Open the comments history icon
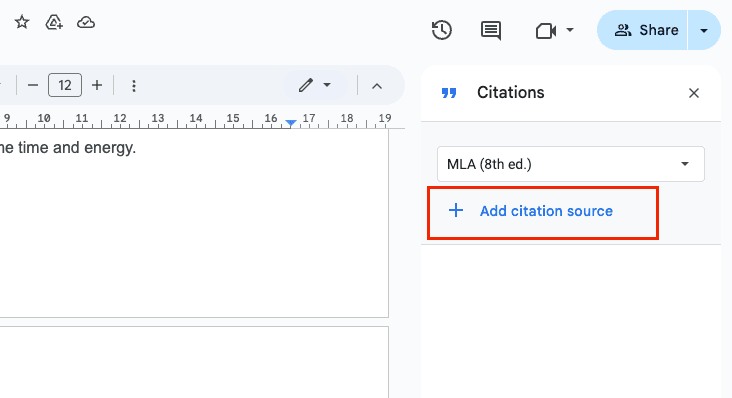The height and width of the screenshot is (398, 732). (491, 30)
